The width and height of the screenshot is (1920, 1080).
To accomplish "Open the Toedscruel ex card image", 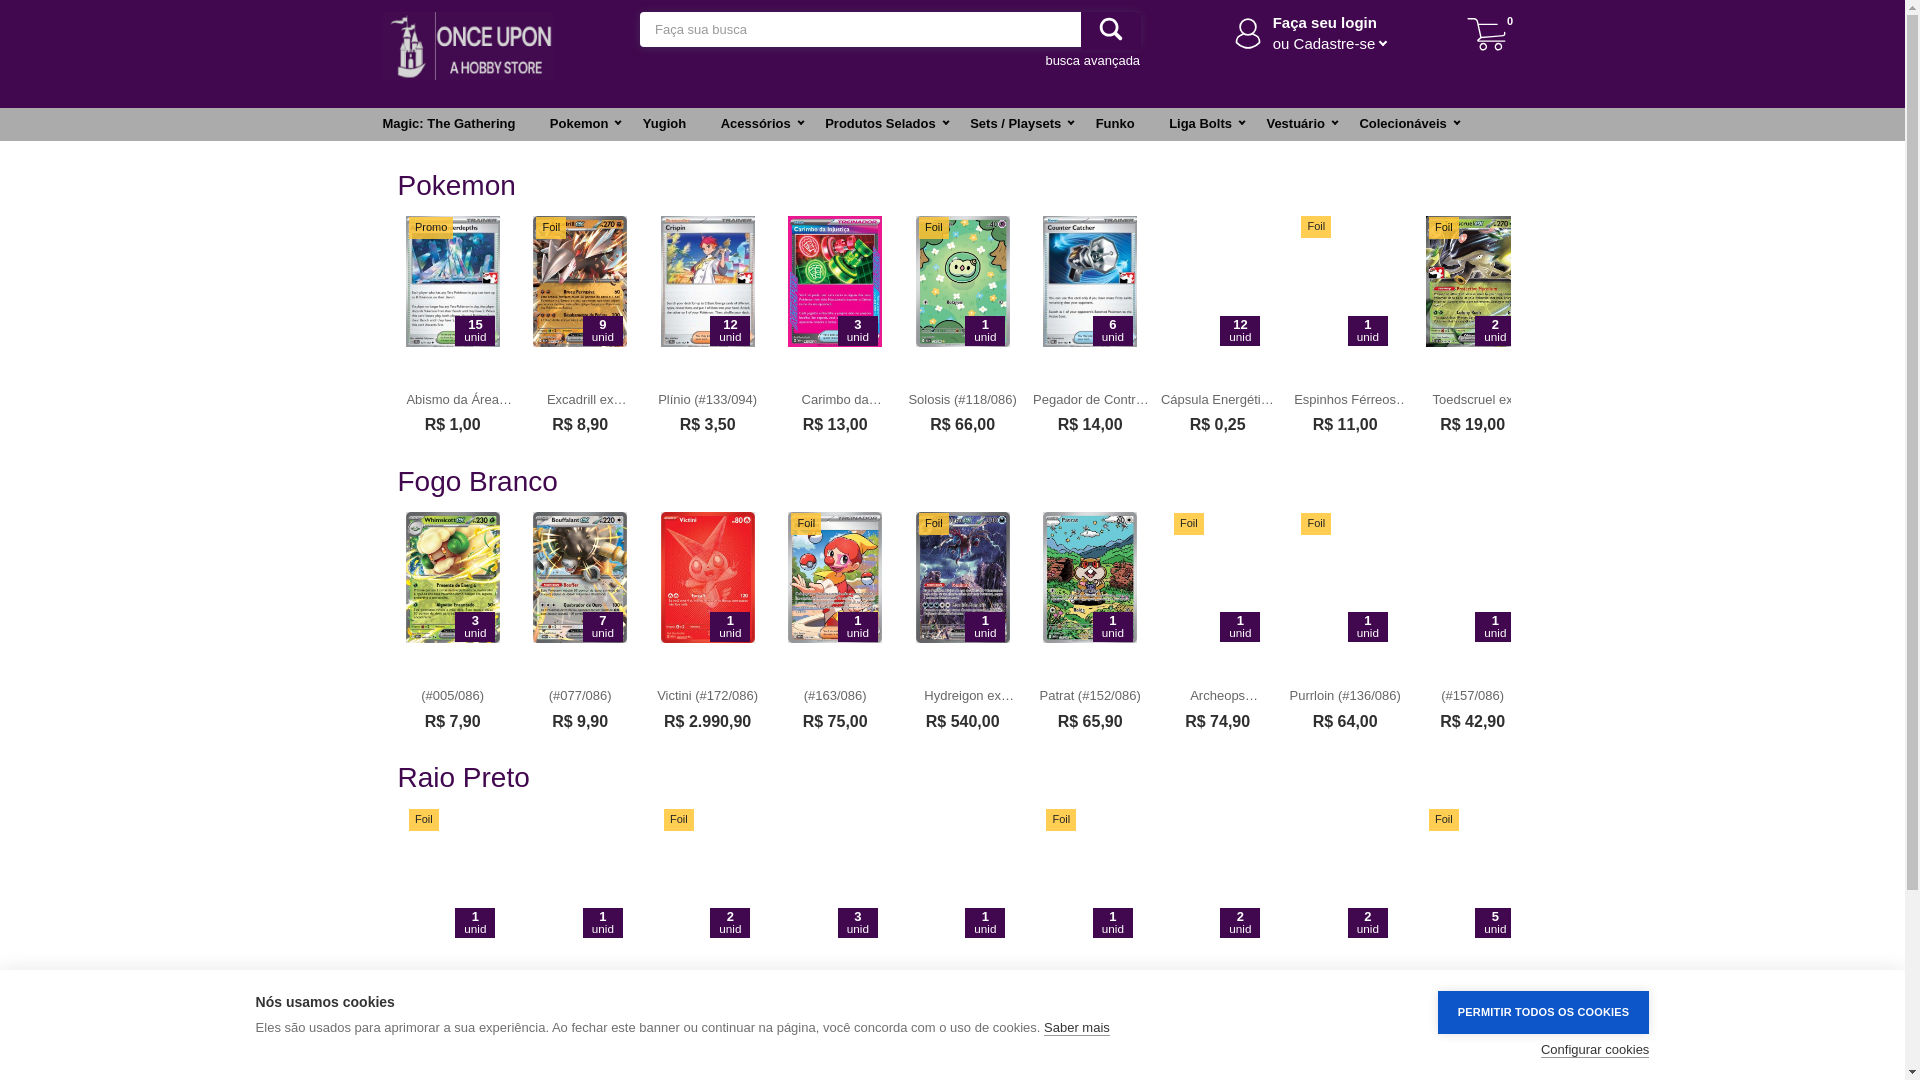I will pos(1468,282).
